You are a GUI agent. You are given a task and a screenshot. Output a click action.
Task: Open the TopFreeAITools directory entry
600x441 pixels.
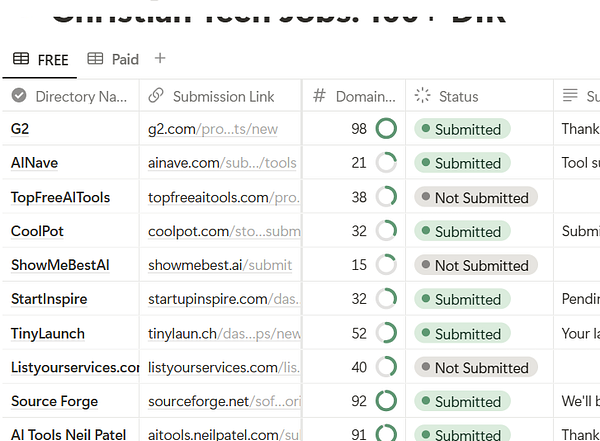(60, 197)
